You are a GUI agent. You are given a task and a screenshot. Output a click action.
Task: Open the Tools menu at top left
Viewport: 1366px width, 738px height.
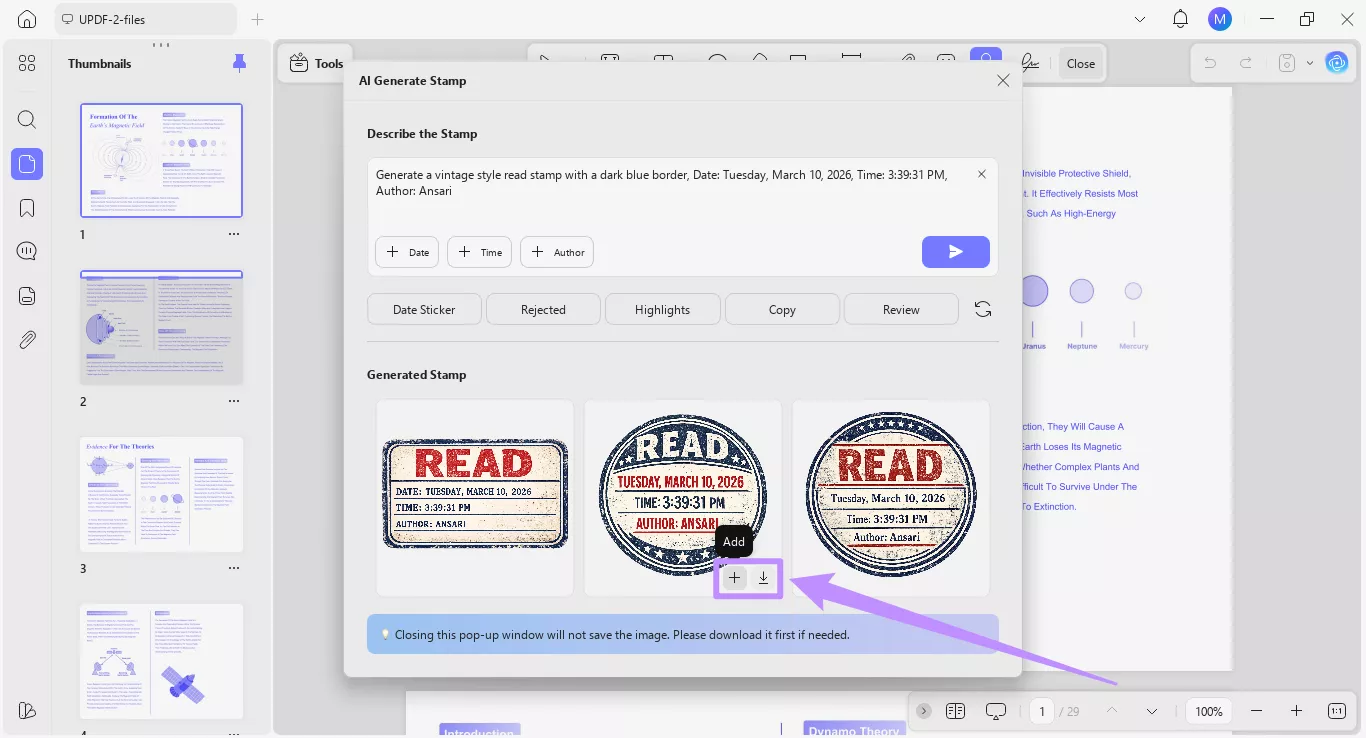pyautogui.click(x=316, y=62)
